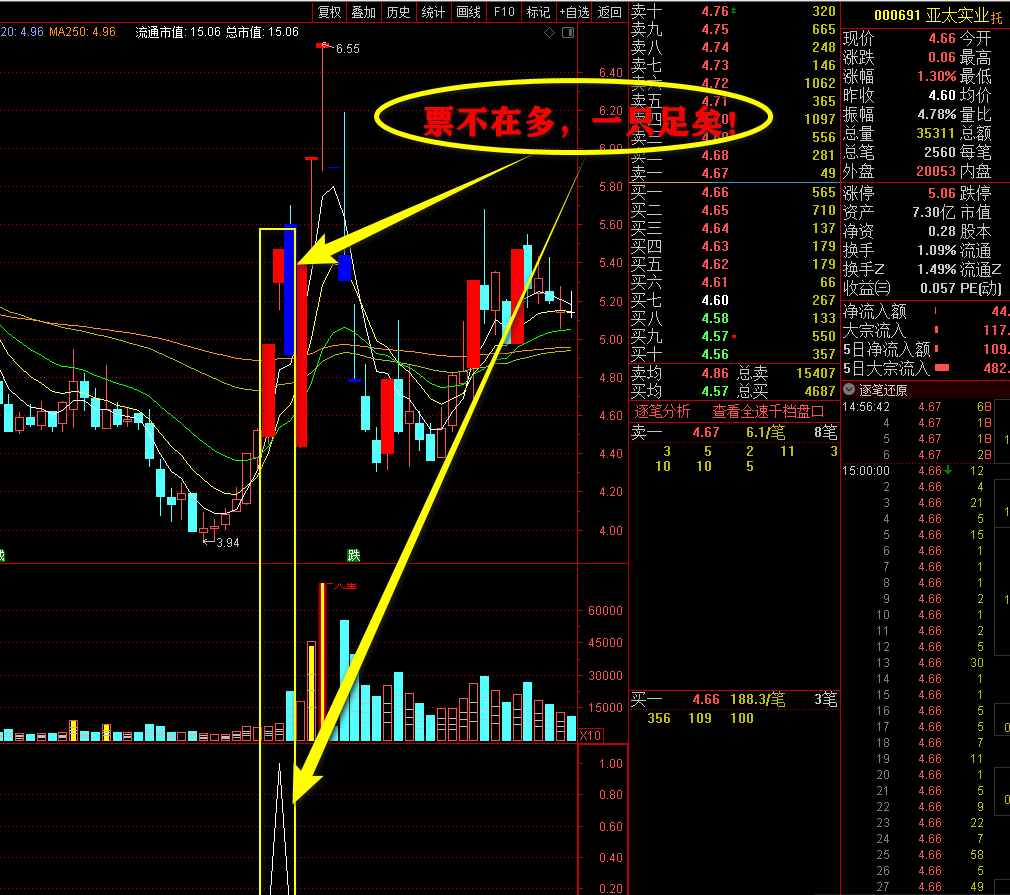
Task: Click the 外盘 value 20053
Action: coord(935,171)
